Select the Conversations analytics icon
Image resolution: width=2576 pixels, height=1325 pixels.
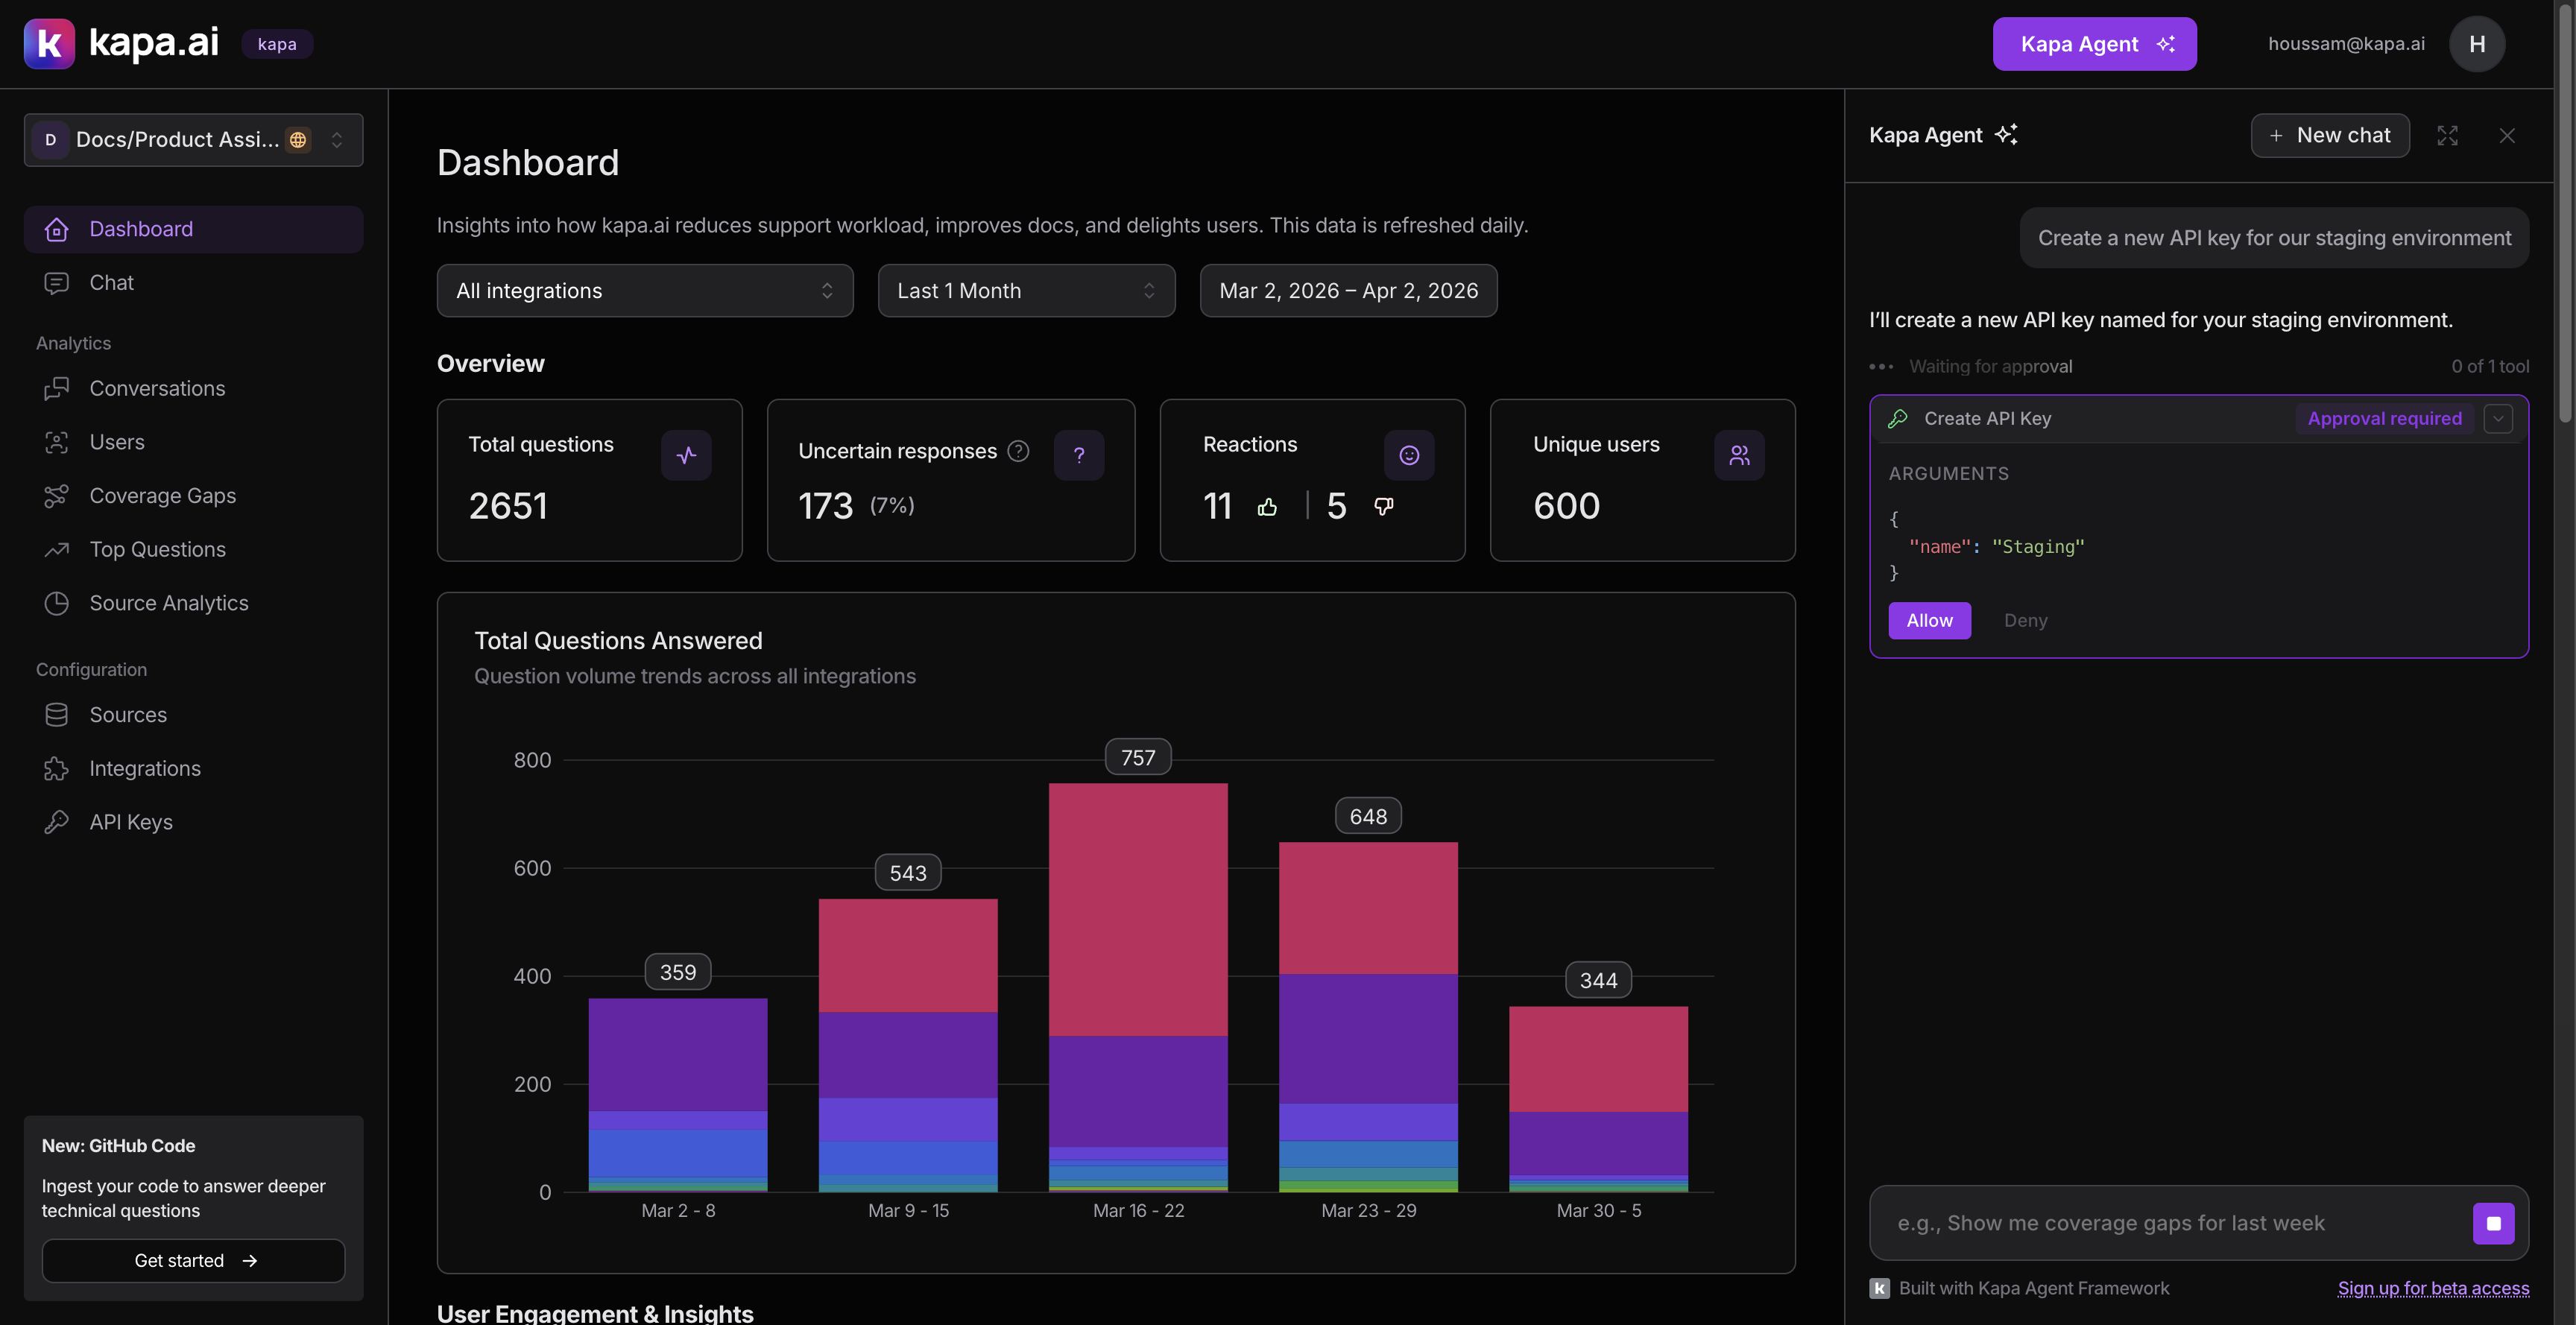coord(57,388)
